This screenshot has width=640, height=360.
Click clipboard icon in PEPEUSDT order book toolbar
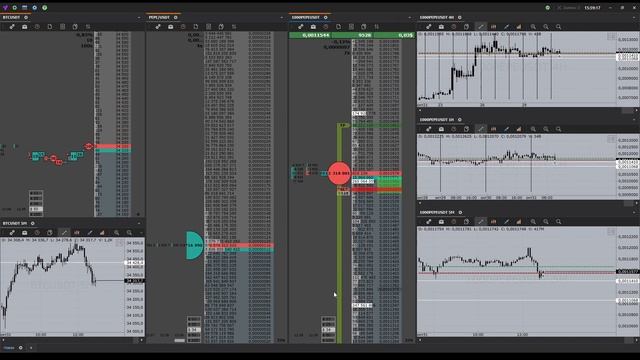pos(221,27)
